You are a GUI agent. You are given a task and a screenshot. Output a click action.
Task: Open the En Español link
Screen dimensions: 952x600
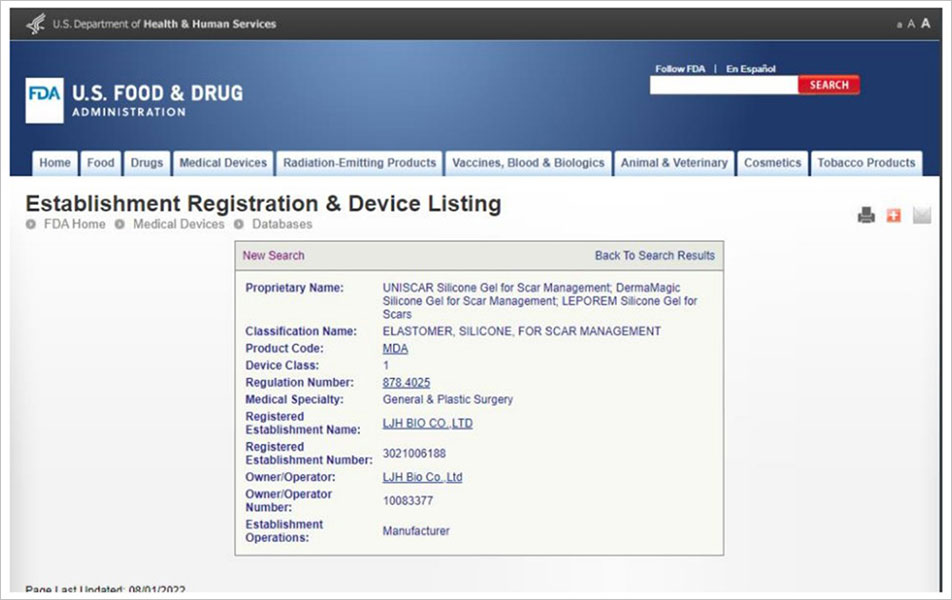(x=750, y=69)
